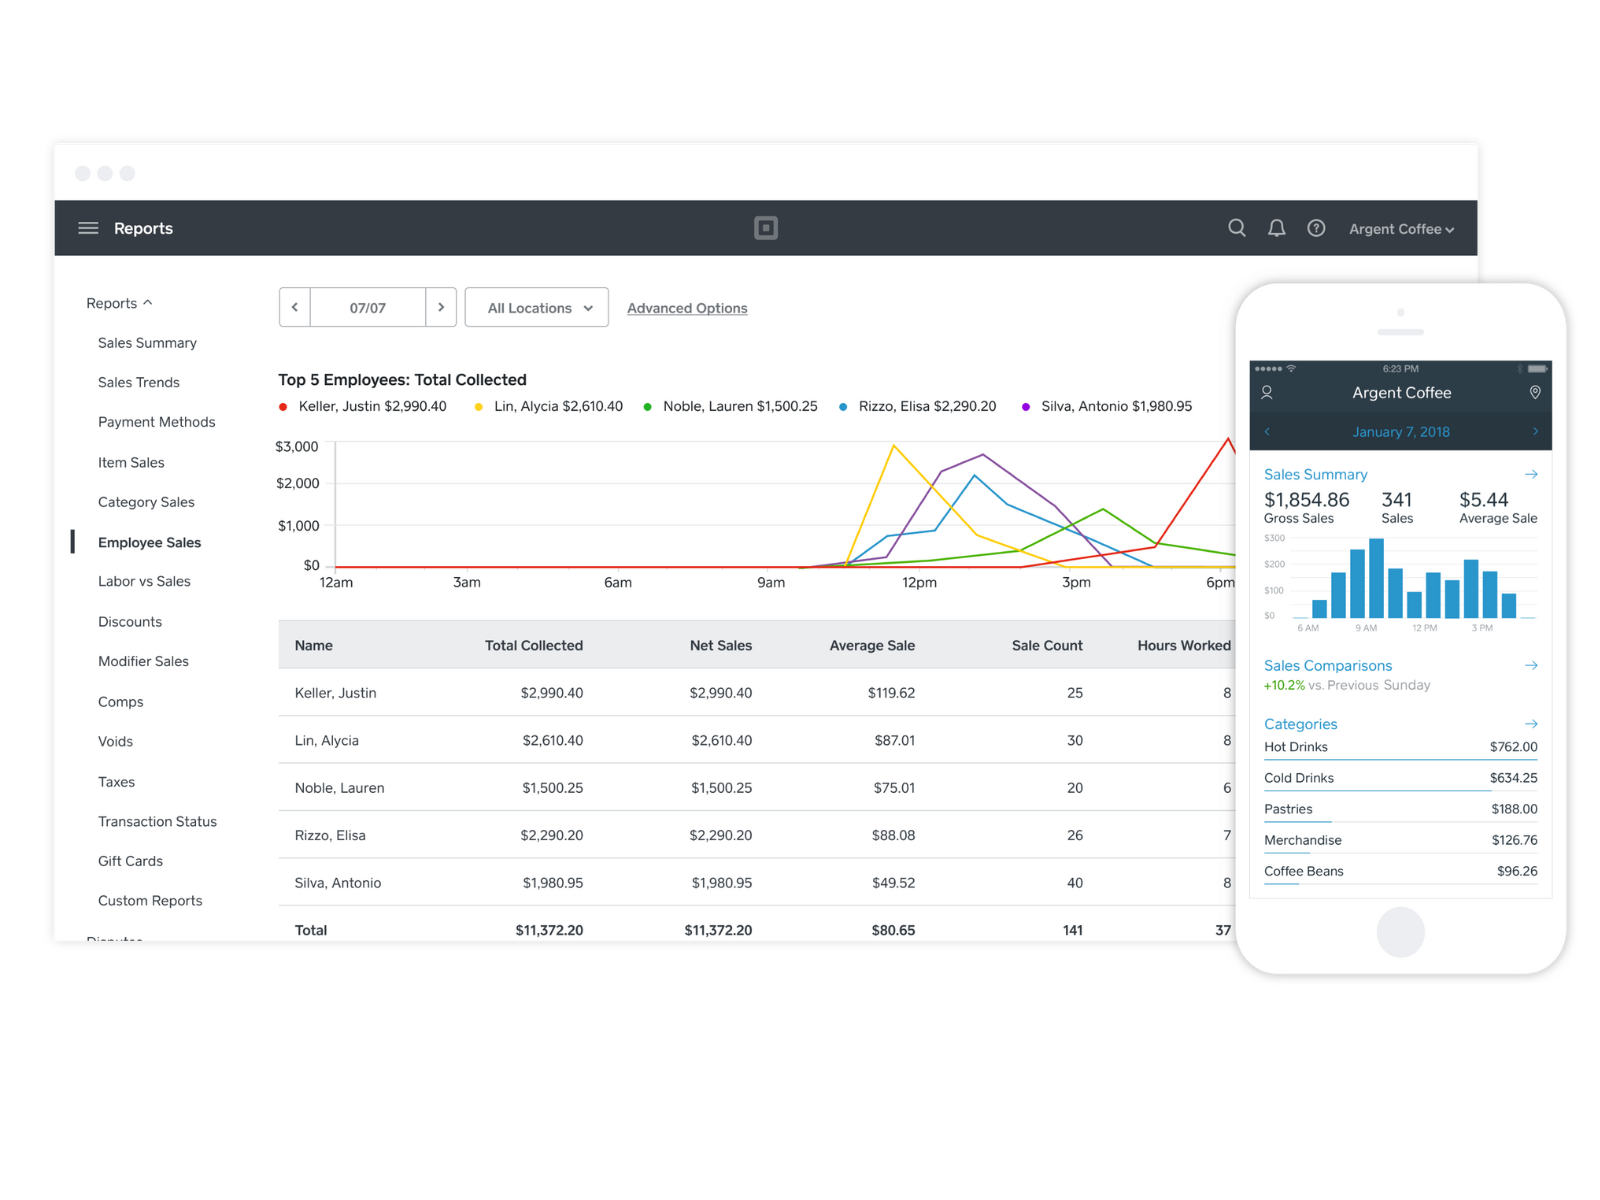The width and height of the screenshot is (1600, 1200).
Task: Collapse the Reports sidebar section
Action: [119, 303]
